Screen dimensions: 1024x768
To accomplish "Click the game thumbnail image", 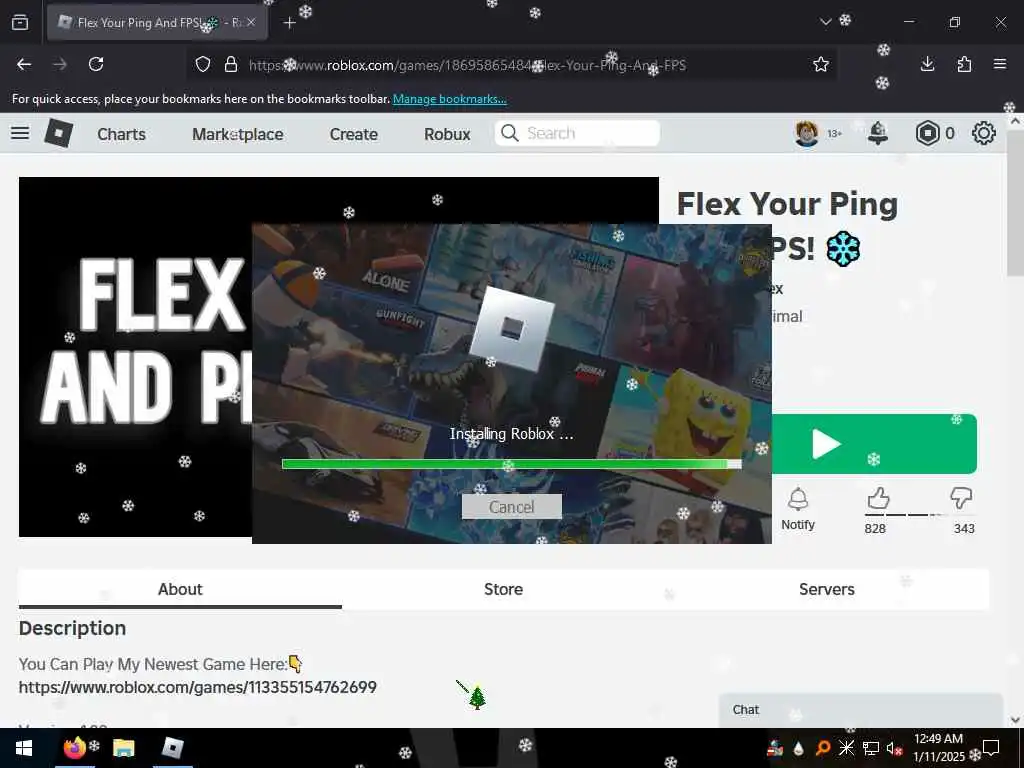I will (x=135, y=357).
